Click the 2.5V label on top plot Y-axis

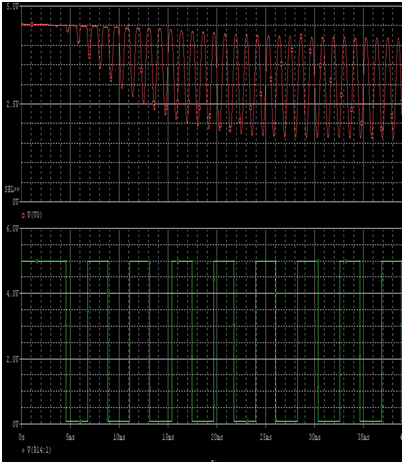pos(13,104)
